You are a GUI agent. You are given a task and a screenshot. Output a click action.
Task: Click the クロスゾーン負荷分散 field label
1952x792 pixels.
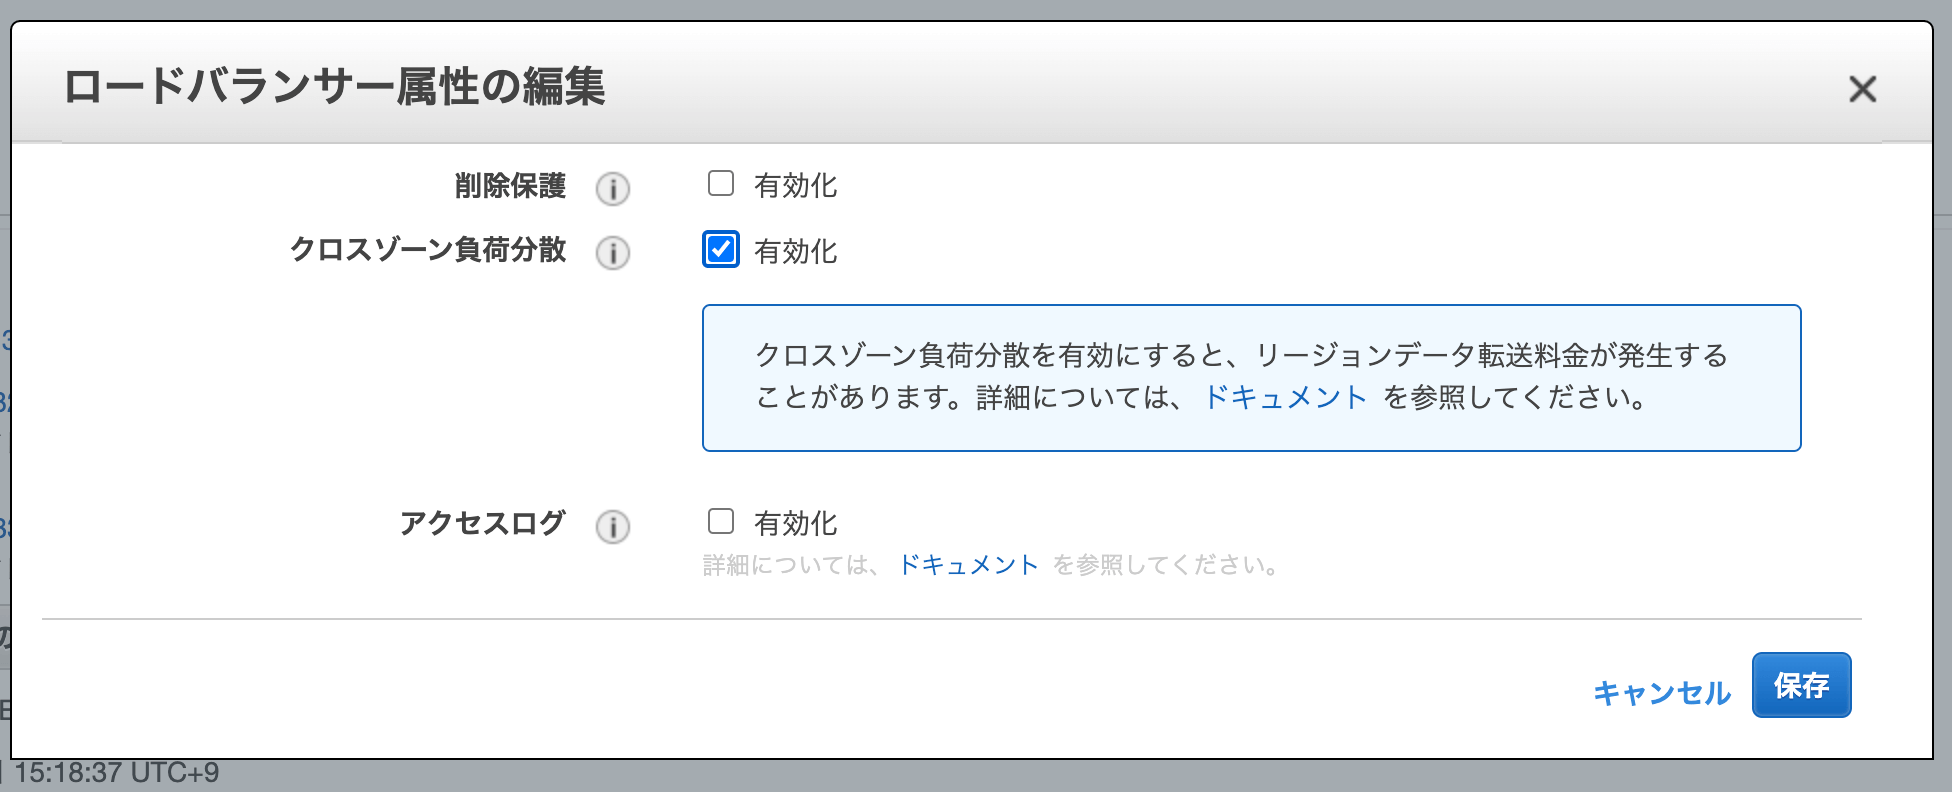pos(428,250)
